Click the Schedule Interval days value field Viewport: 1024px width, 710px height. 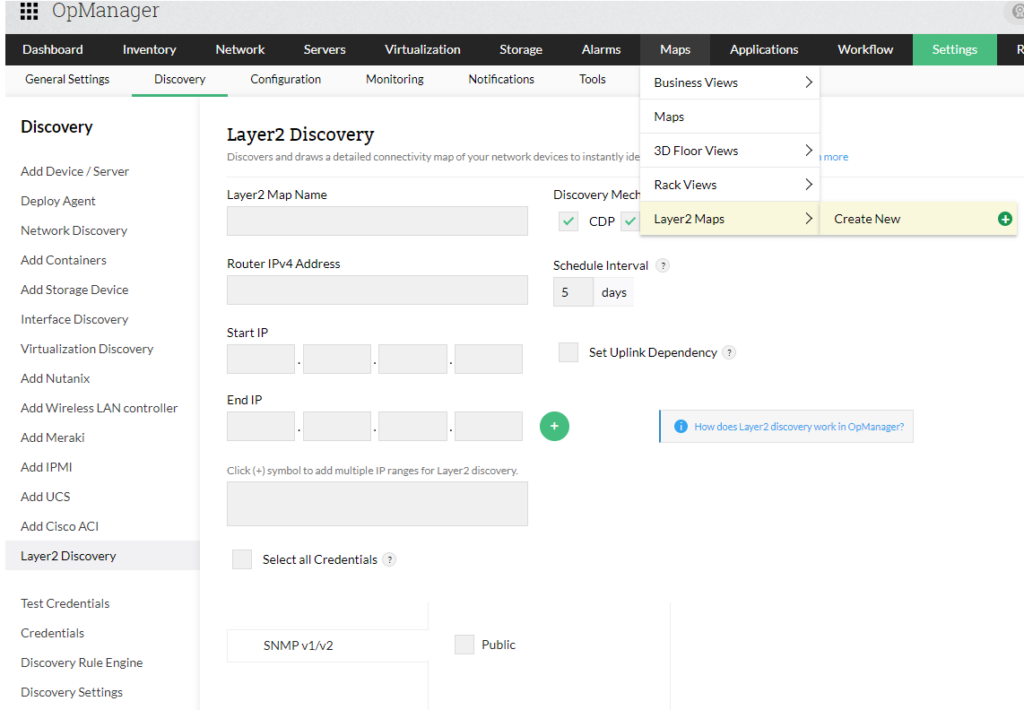coord(573,292)
